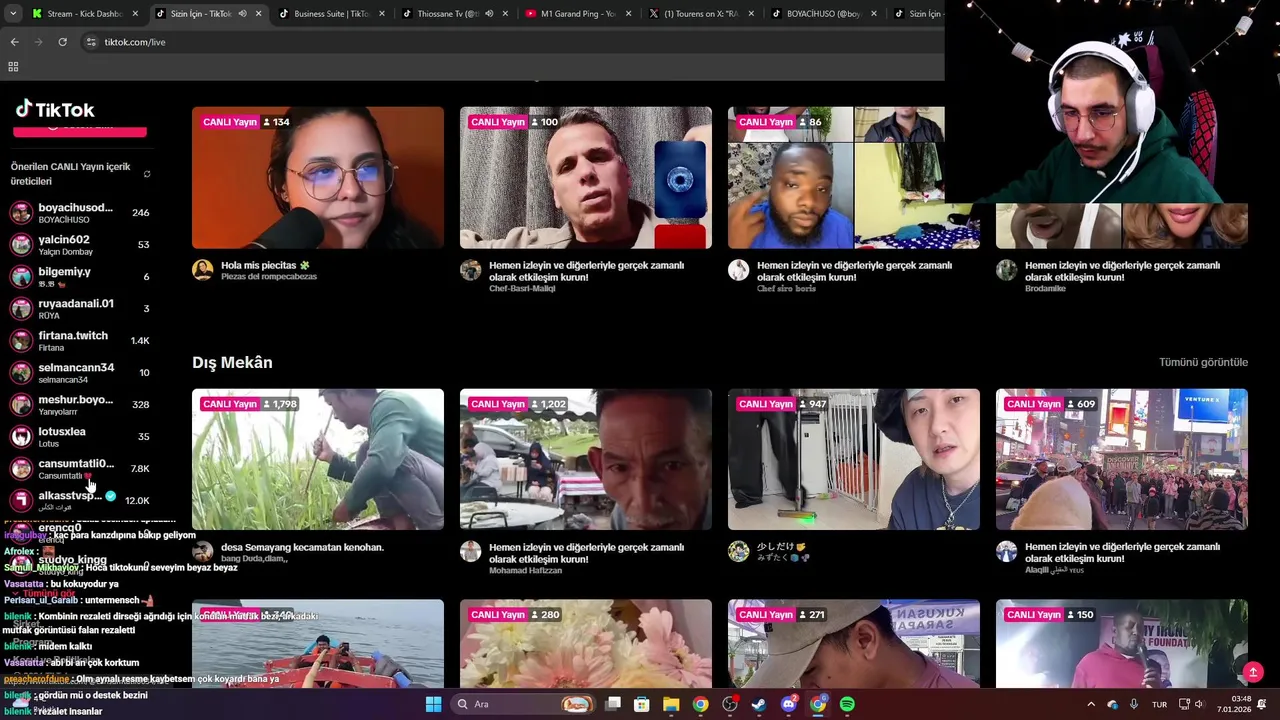1280x720 pixels.
Task: Open Spotify from the taskbar
Action: (847, 704)
